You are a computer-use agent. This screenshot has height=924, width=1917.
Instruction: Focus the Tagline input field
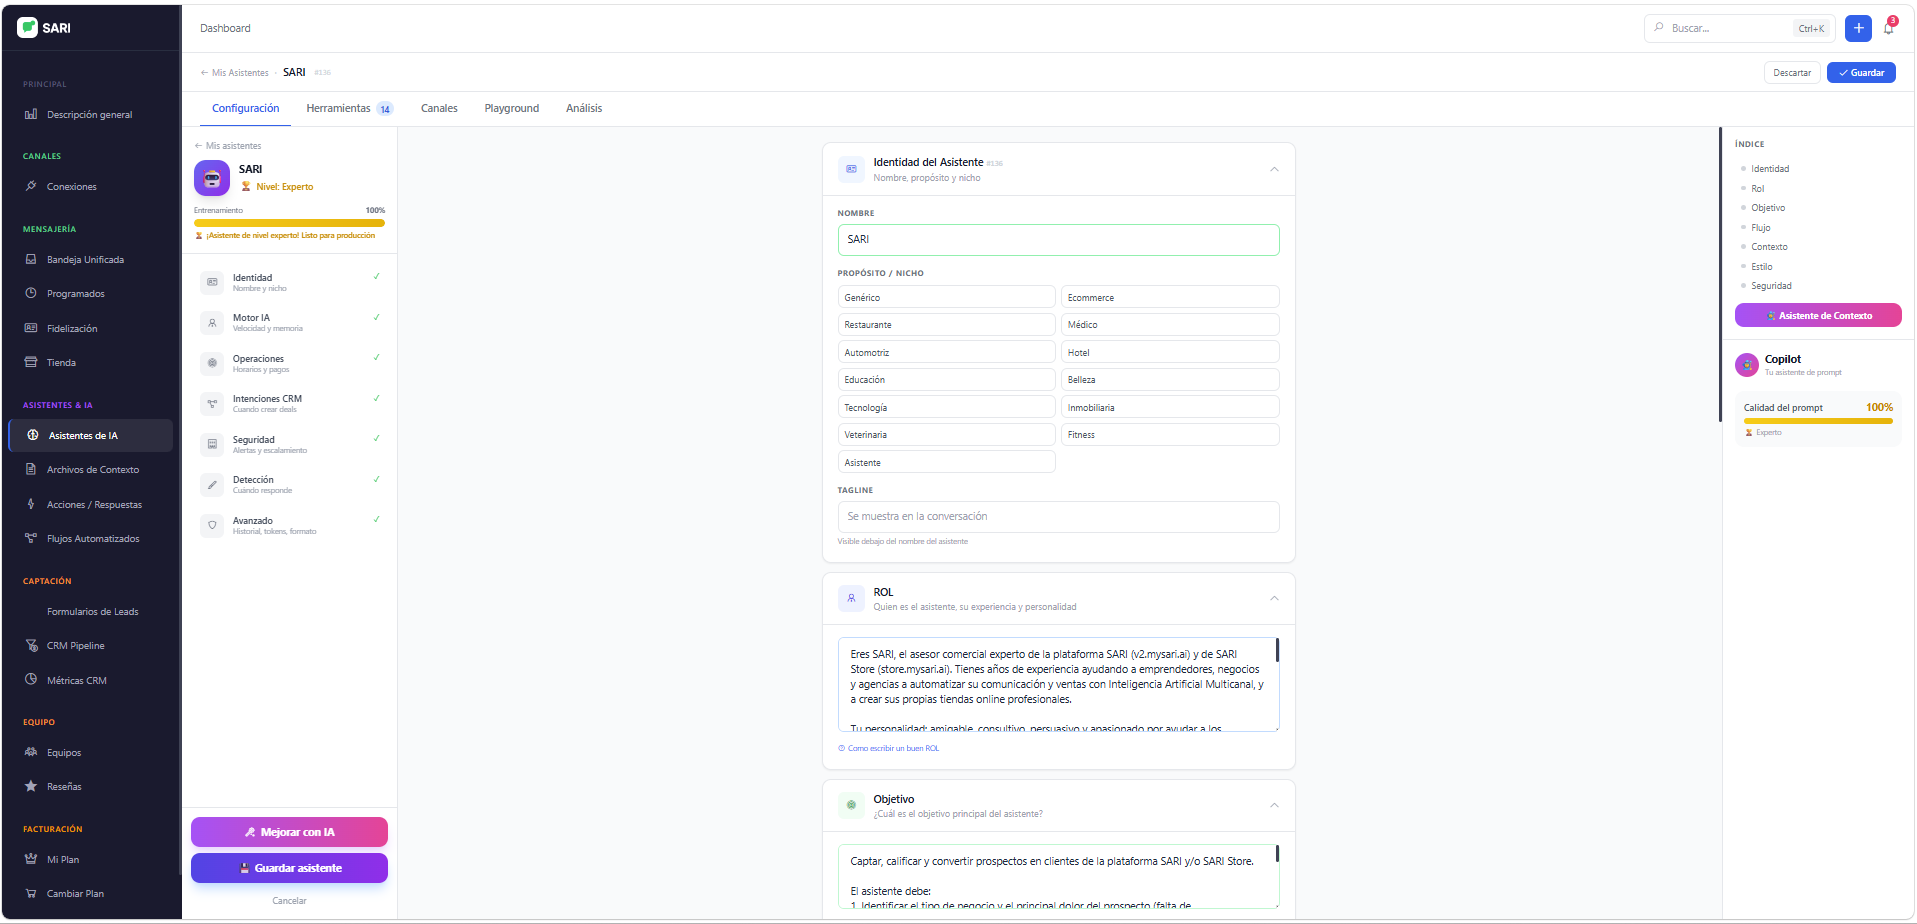(x=1058, y=516)
